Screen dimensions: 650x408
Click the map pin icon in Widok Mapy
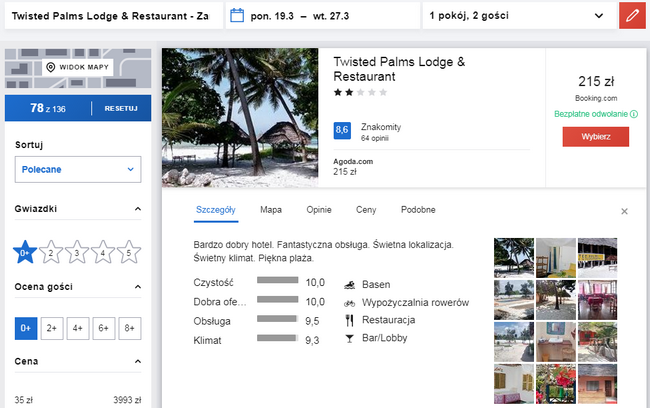click(x=51, y=67)
